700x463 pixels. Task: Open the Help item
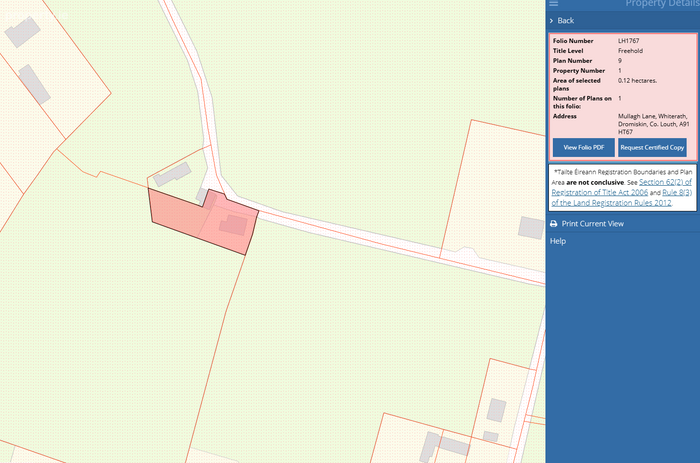click(x=558, y=241)
